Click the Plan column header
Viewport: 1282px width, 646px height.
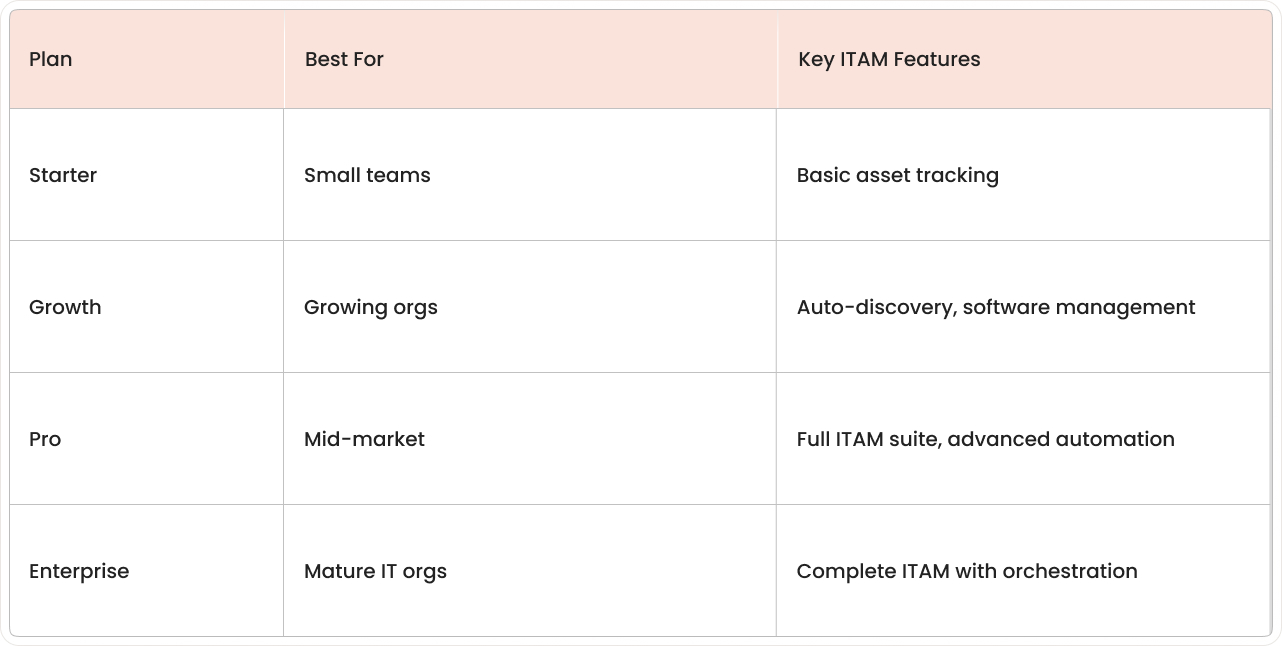(x=147, y=59)
